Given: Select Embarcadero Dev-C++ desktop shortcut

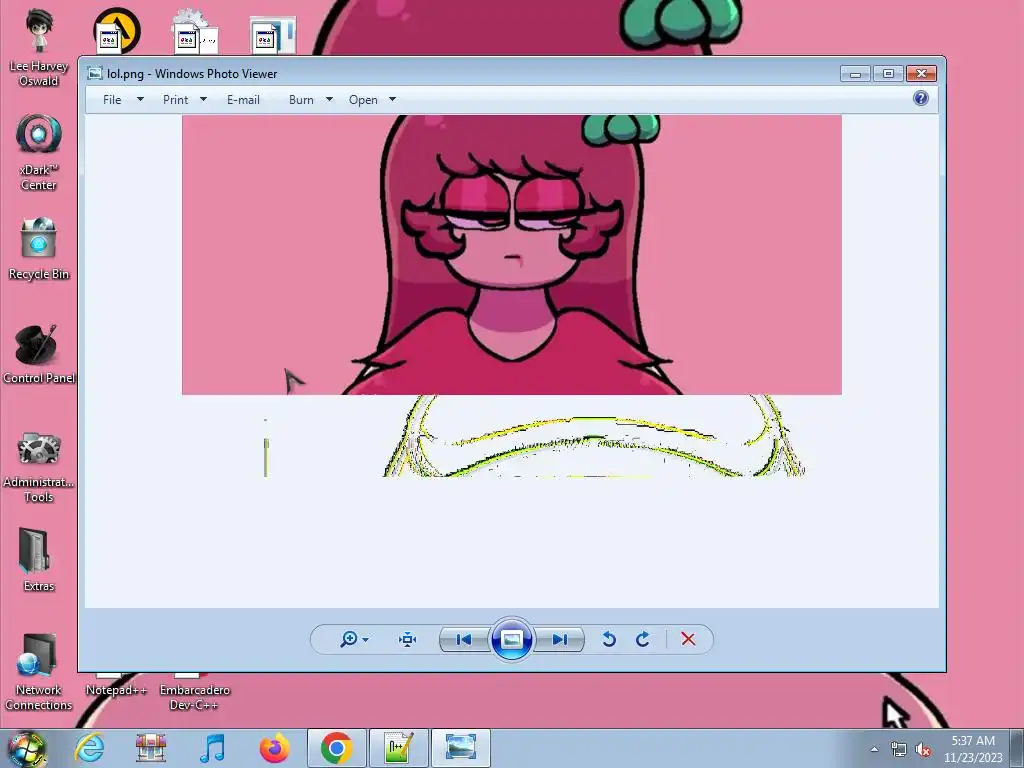Looking at the screenshot, I should click(195, 692).
